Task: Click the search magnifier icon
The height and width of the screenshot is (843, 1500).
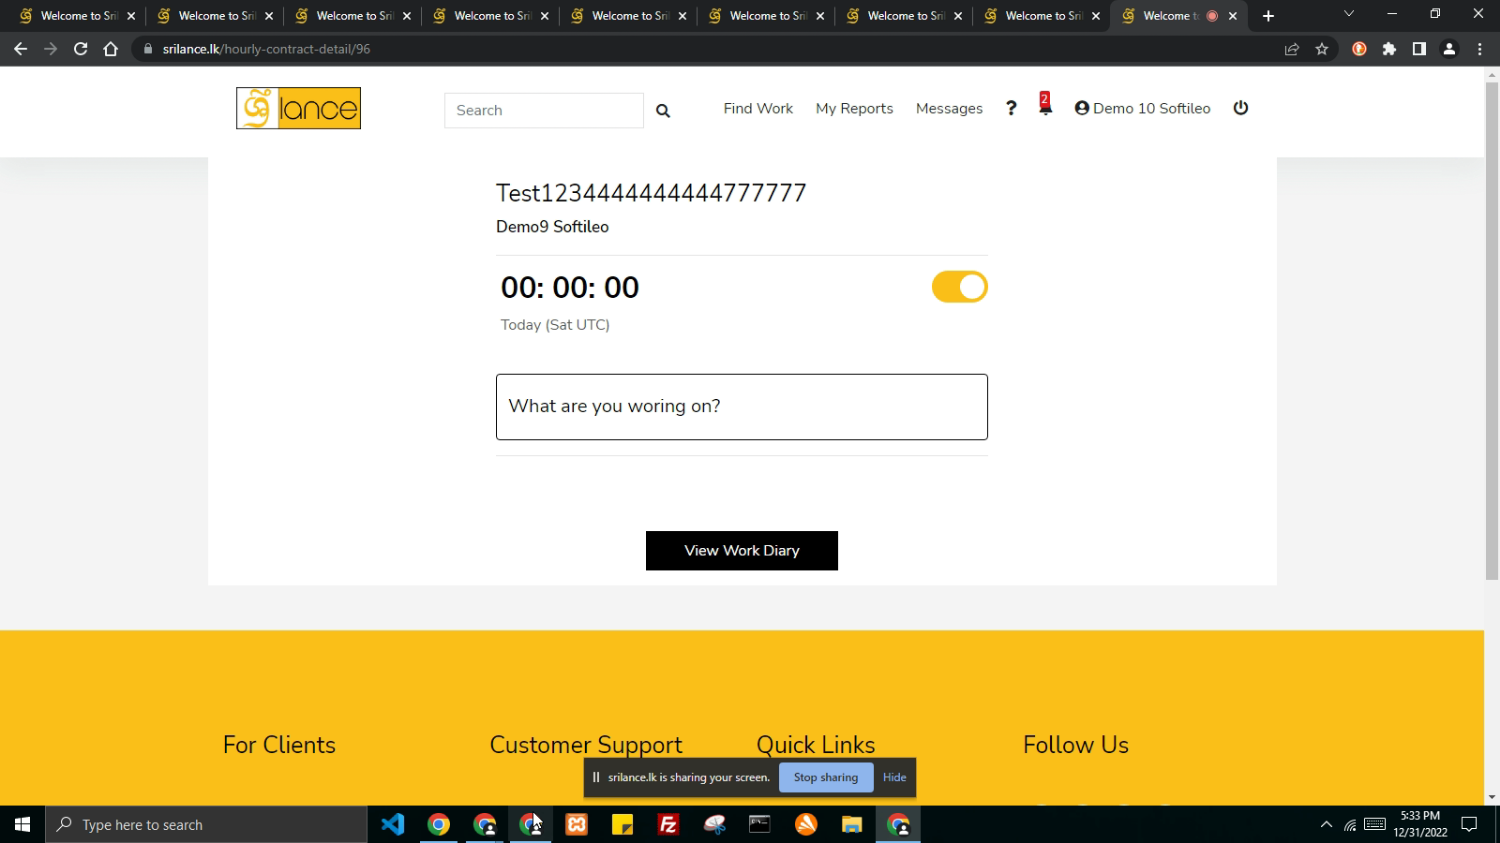Action: click(x=662, y=111)
